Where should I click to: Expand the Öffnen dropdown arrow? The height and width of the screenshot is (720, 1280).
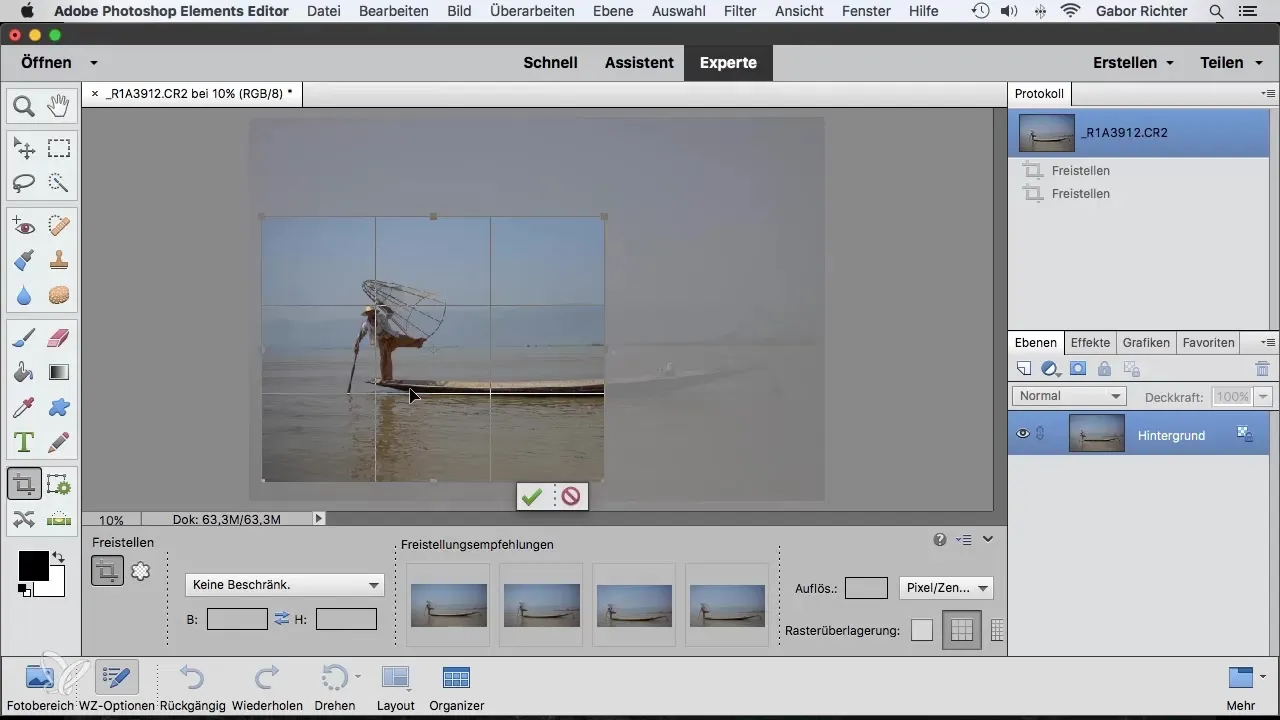tap(94, 62)
